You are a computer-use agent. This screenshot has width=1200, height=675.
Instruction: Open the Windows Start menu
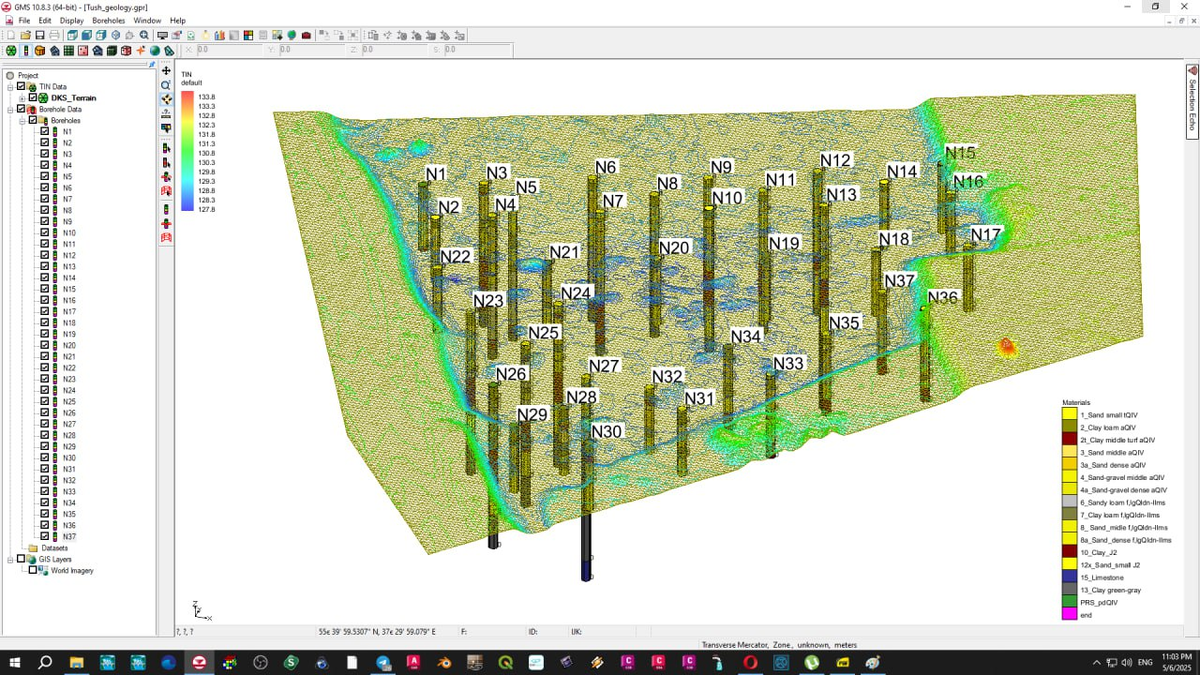[15, 662]
